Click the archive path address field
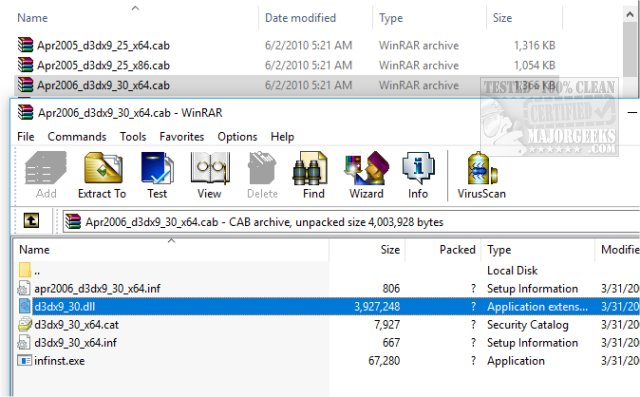 (351, 222)
